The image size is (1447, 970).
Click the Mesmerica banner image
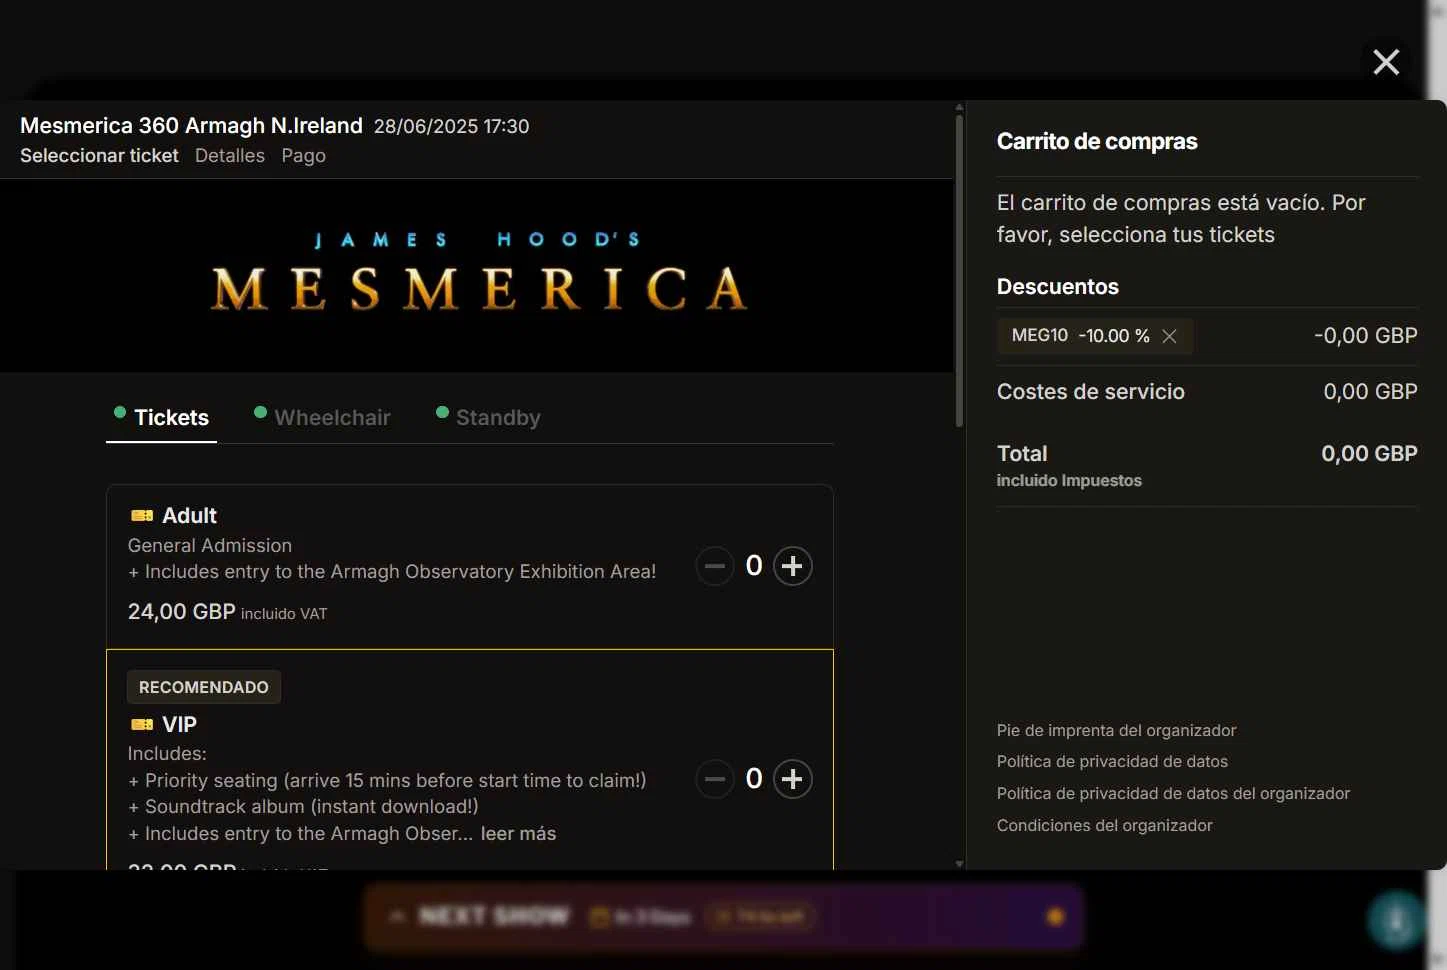pyautogui.click(x=477, y=276)
